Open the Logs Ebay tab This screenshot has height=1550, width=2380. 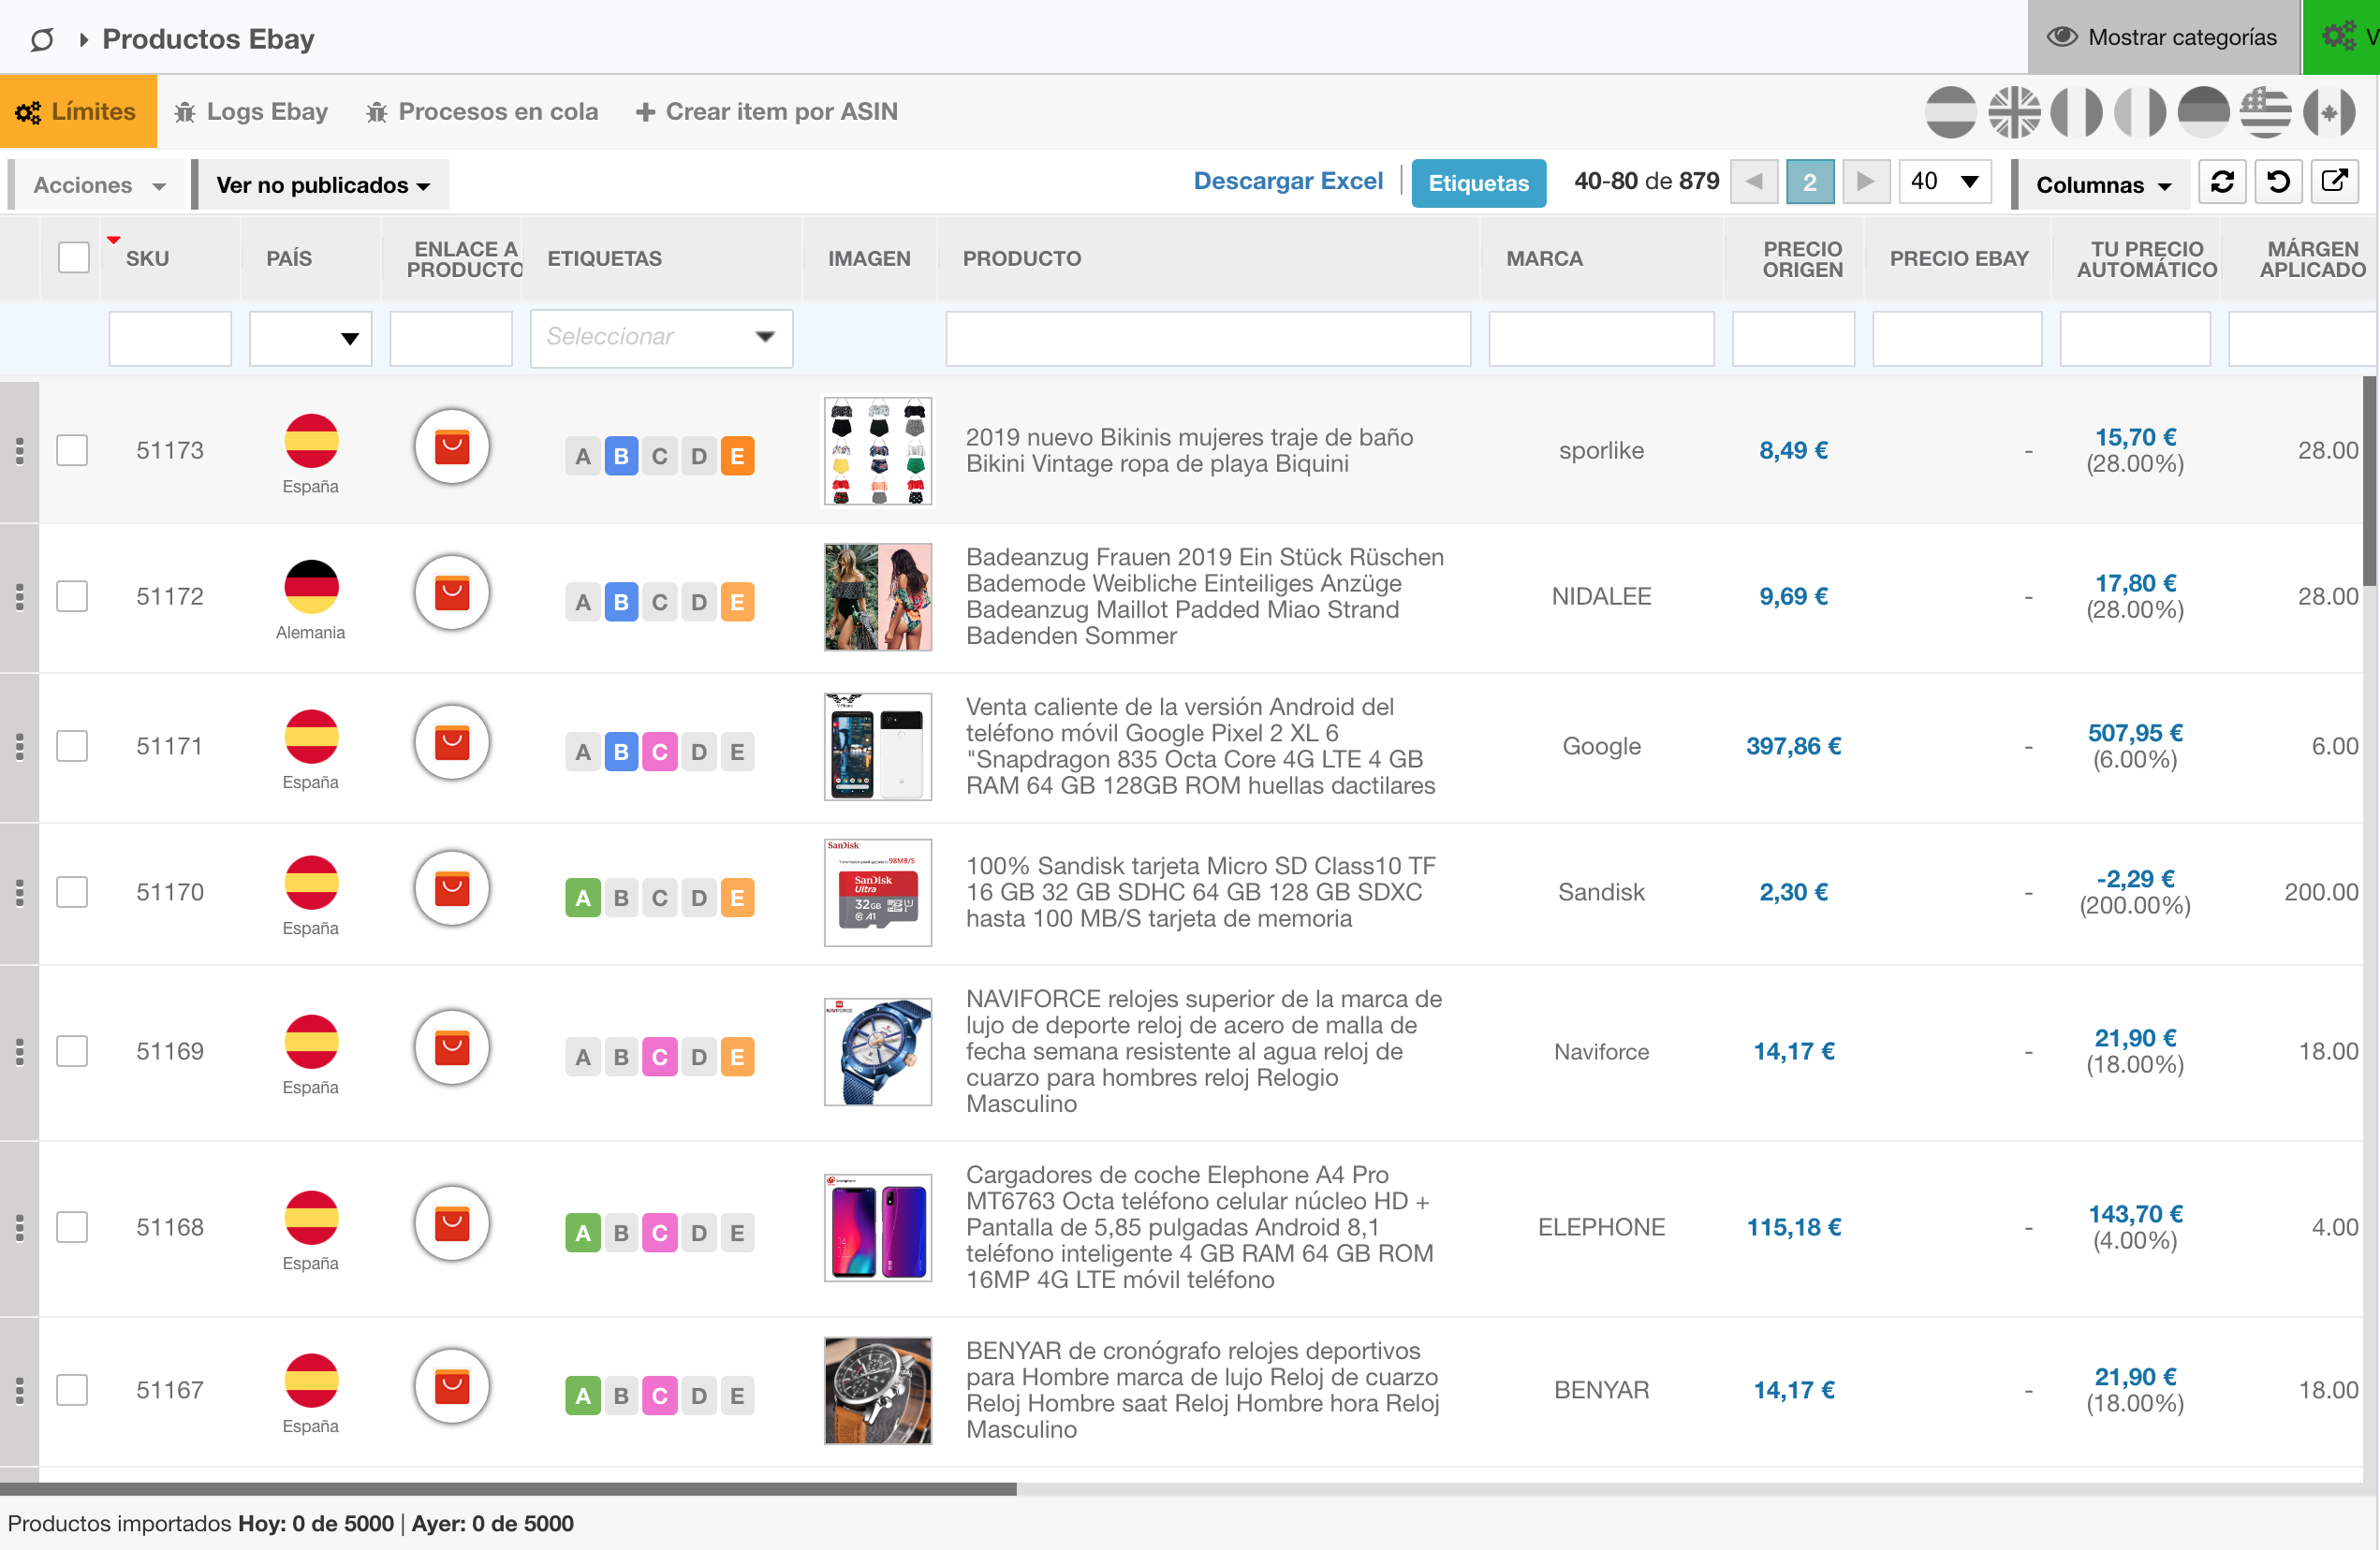[251, 112]
